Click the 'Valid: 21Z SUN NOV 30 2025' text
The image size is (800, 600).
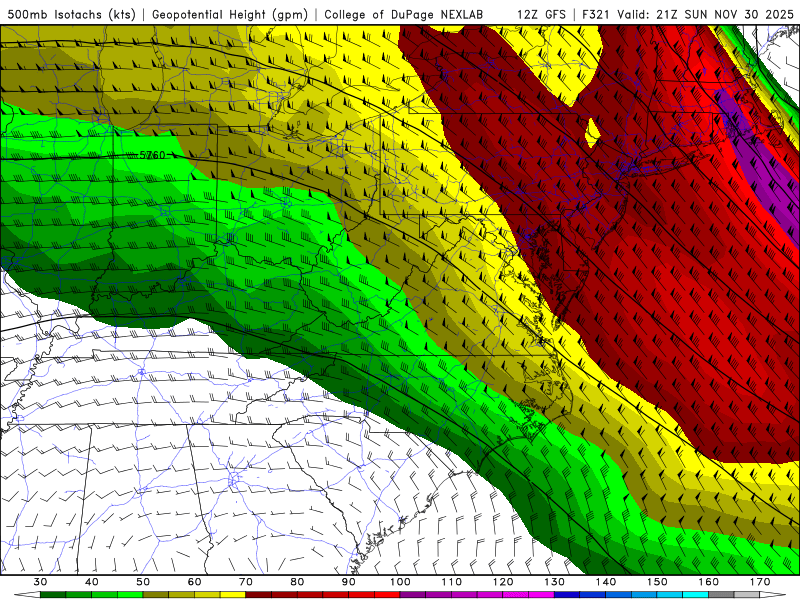click(705, 14)
